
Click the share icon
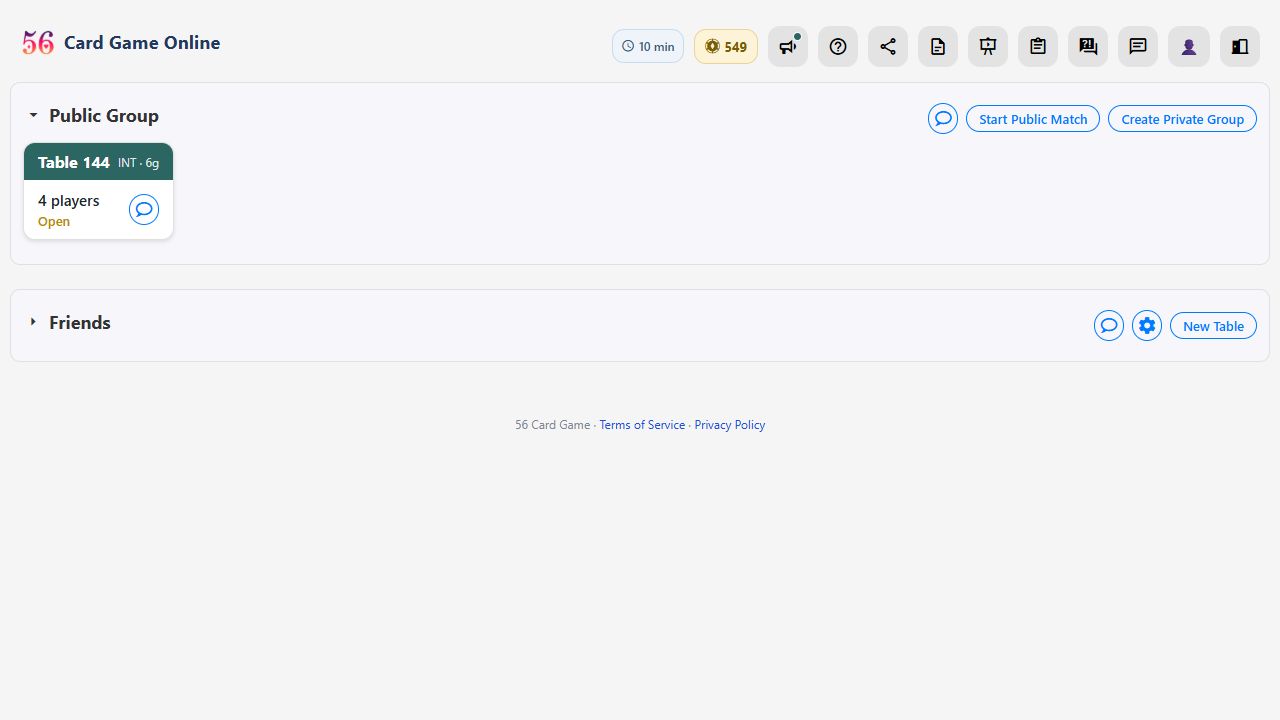pyautogui.click(x=888, y=46)
